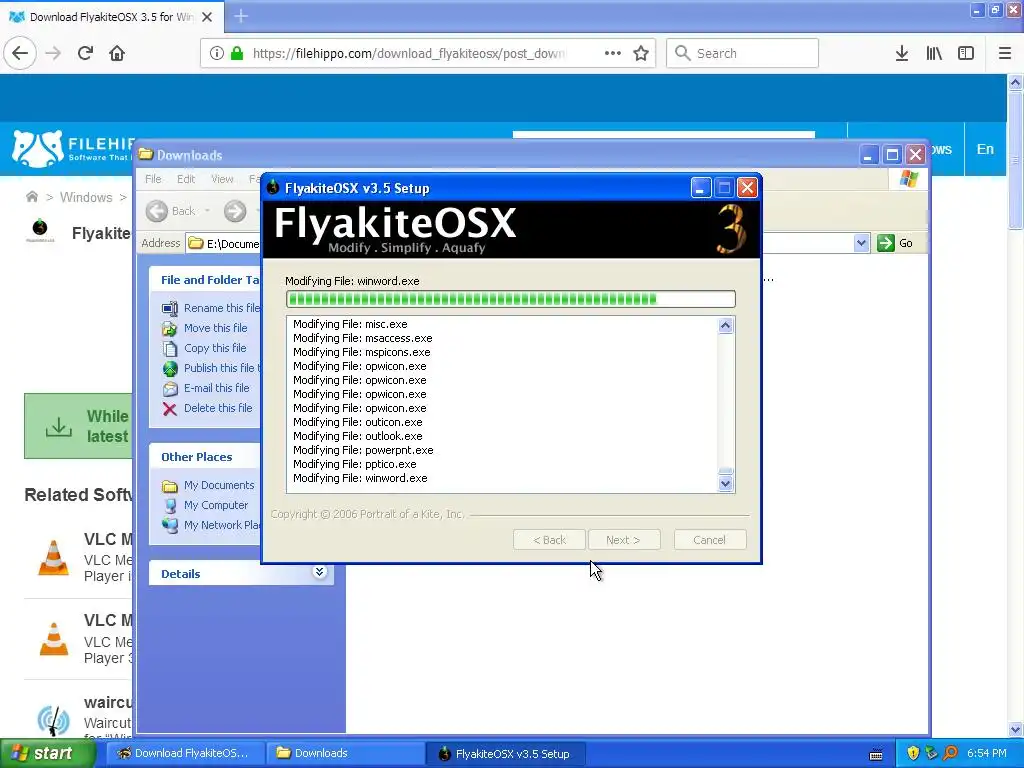The width and height of the screenshot is (1024, 768).
Task: Open File menu in Downloads window
Action: tap(153, 179)
